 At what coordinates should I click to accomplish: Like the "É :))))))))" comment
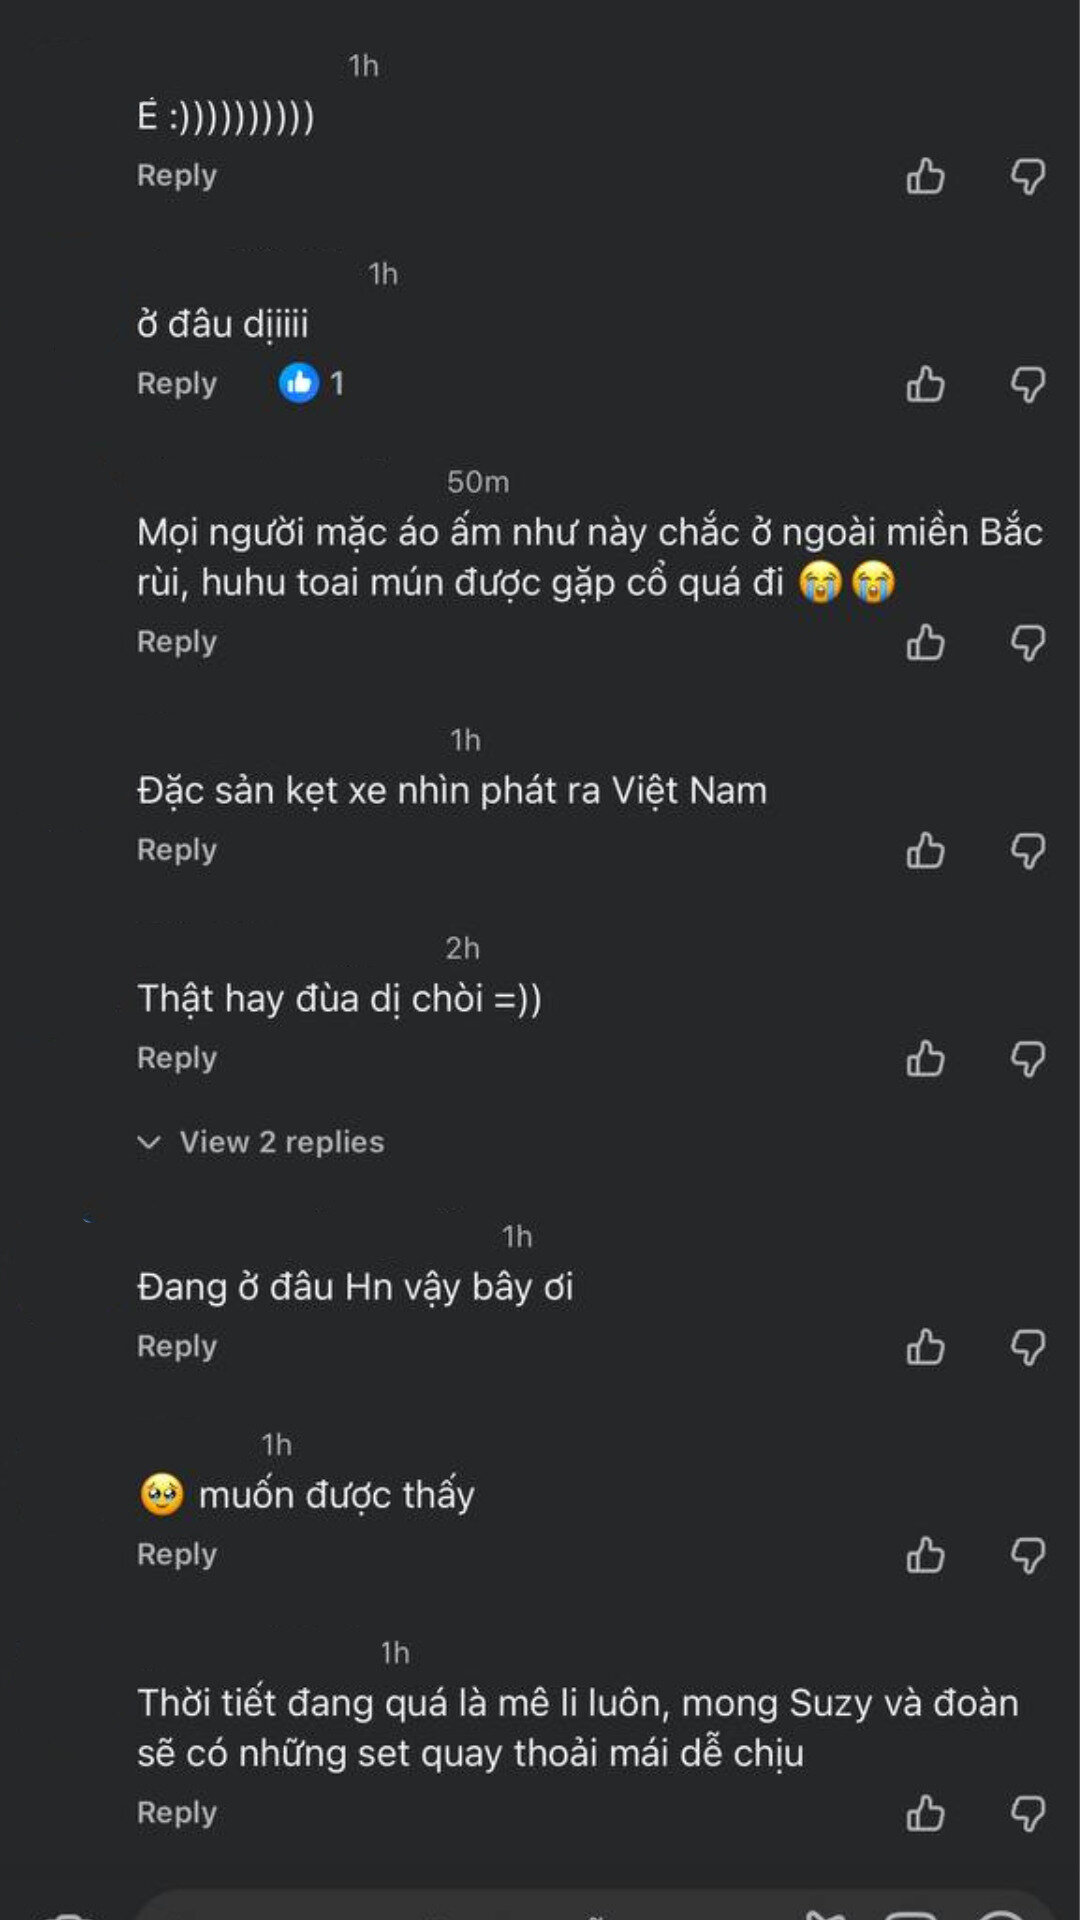click(925, 176)
